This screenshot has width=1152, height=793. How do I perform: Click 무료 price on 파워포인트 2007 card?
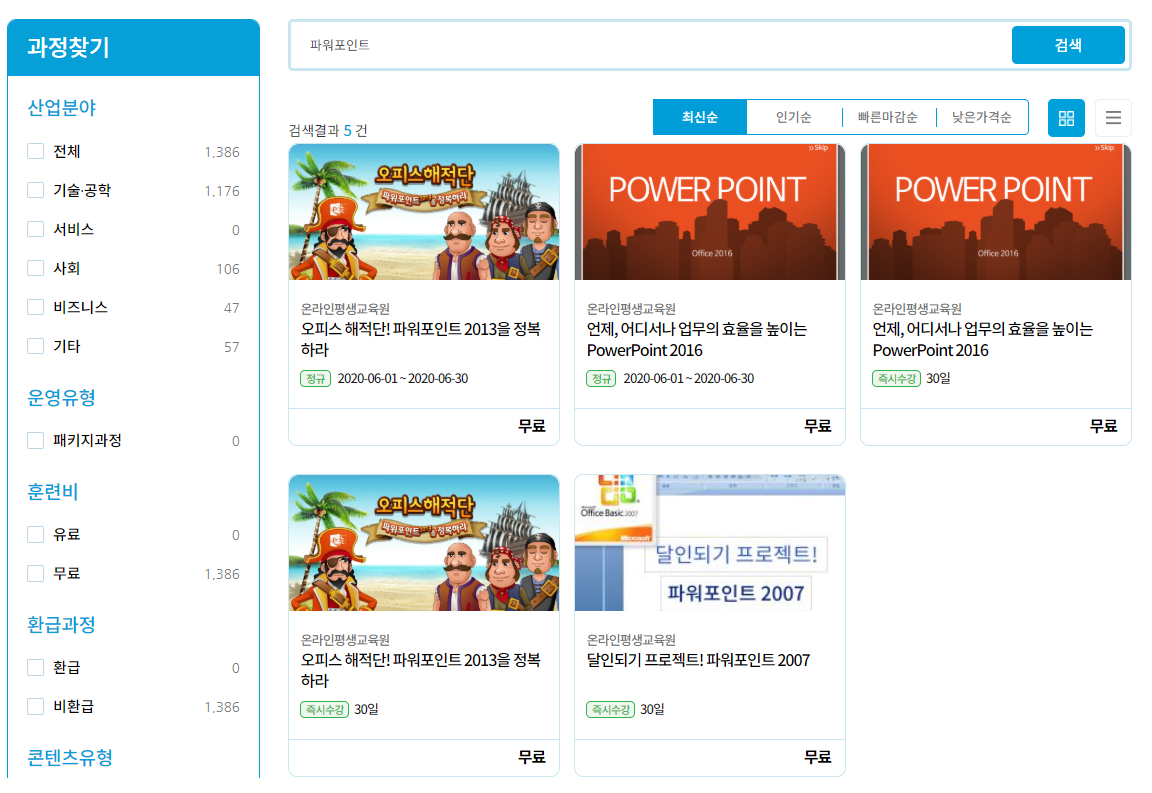(x=818, y=757)
